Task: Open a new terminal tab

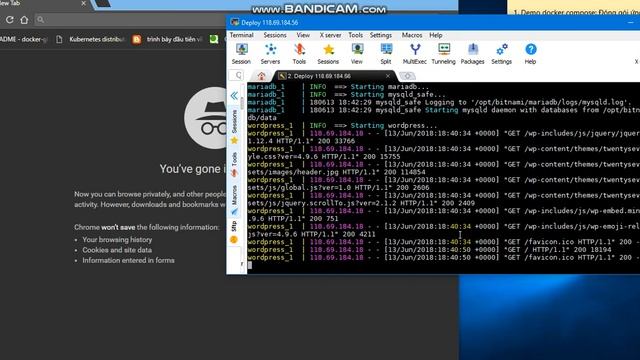Action: pos(407,76)
